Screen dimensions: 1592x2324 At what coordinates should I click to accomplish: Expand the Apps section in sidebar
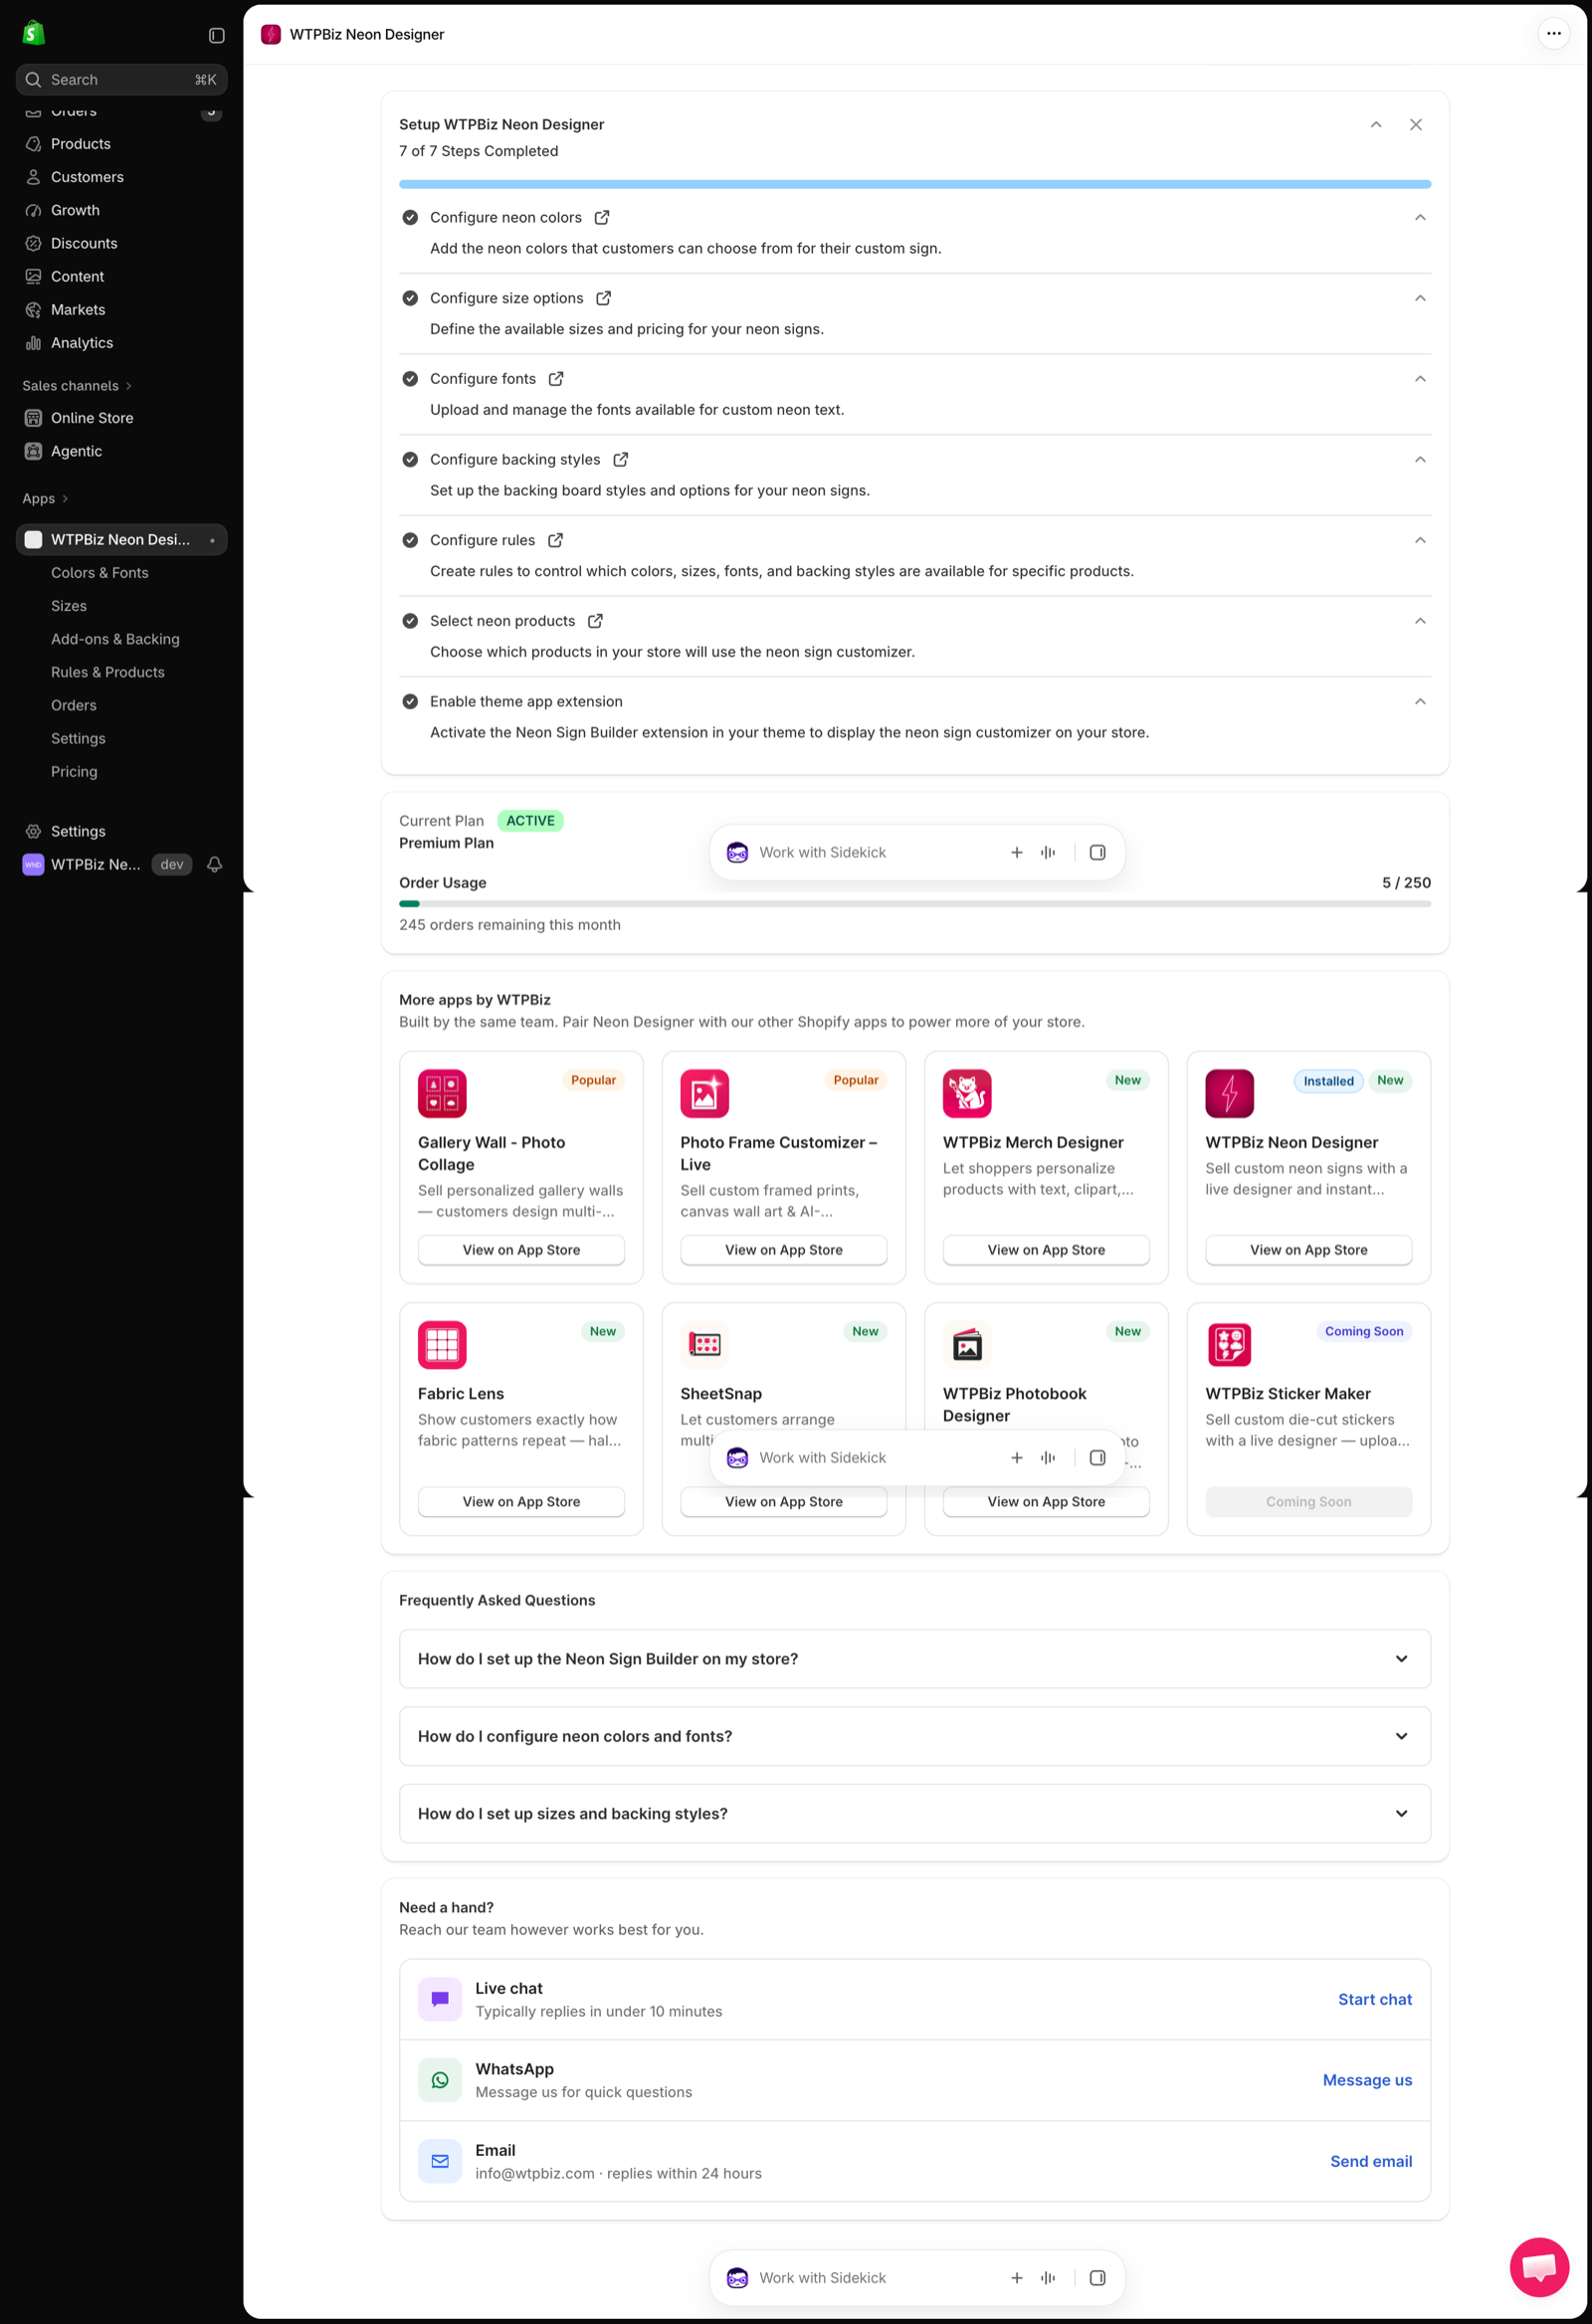[x=45, y=498]
